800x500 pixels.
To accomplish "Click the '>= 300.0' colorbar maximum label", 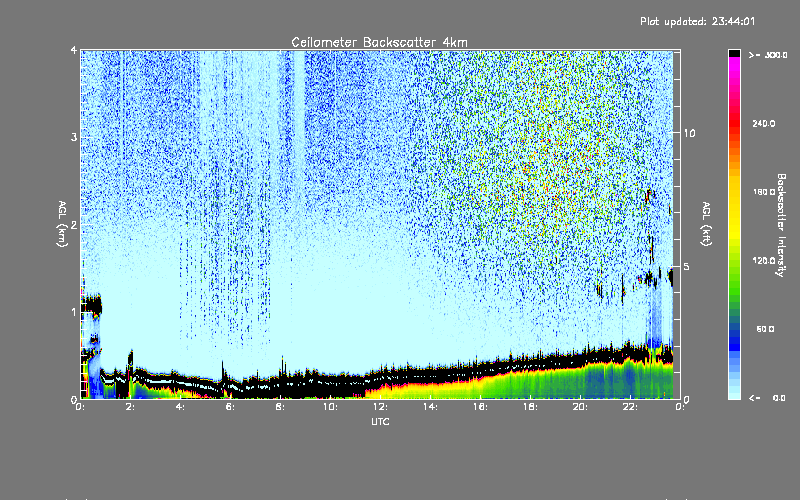I will click(x=768, y=55).
